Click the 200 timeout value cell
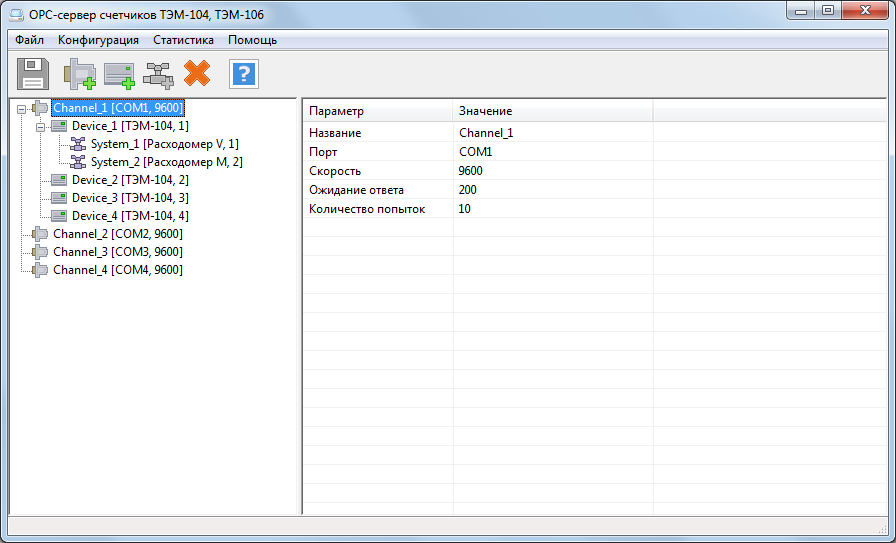This screenshot has width=896, height=543. point(553,190)
